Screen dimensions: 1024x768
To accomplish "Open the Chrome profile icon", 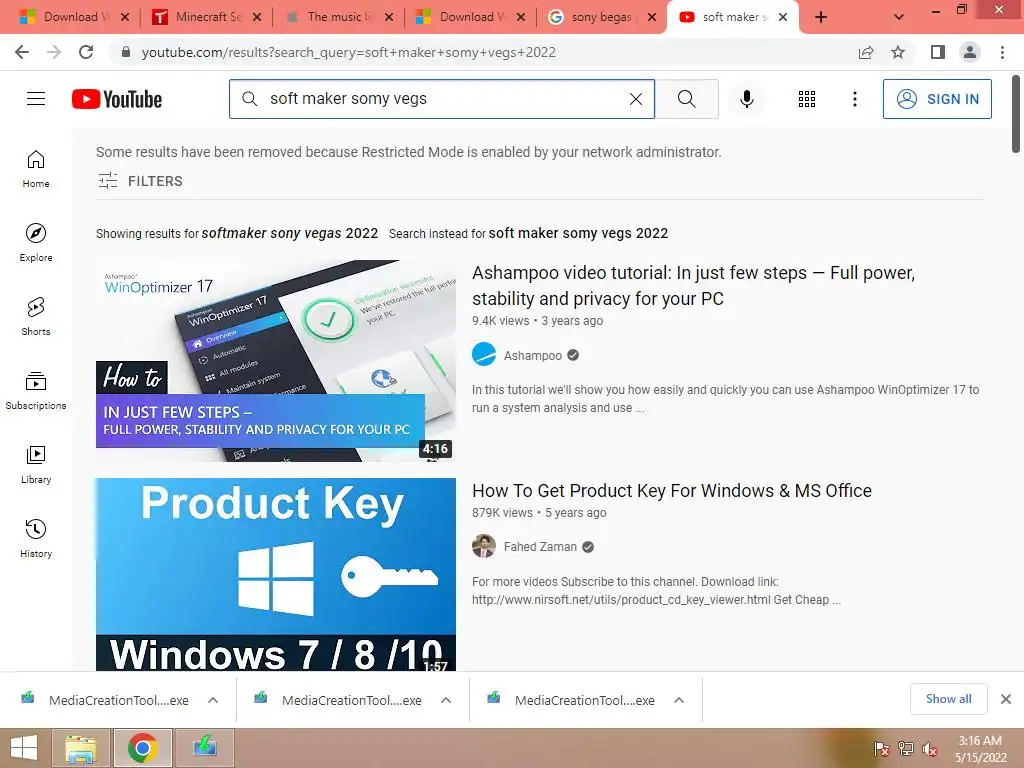I will coord(970,52).
